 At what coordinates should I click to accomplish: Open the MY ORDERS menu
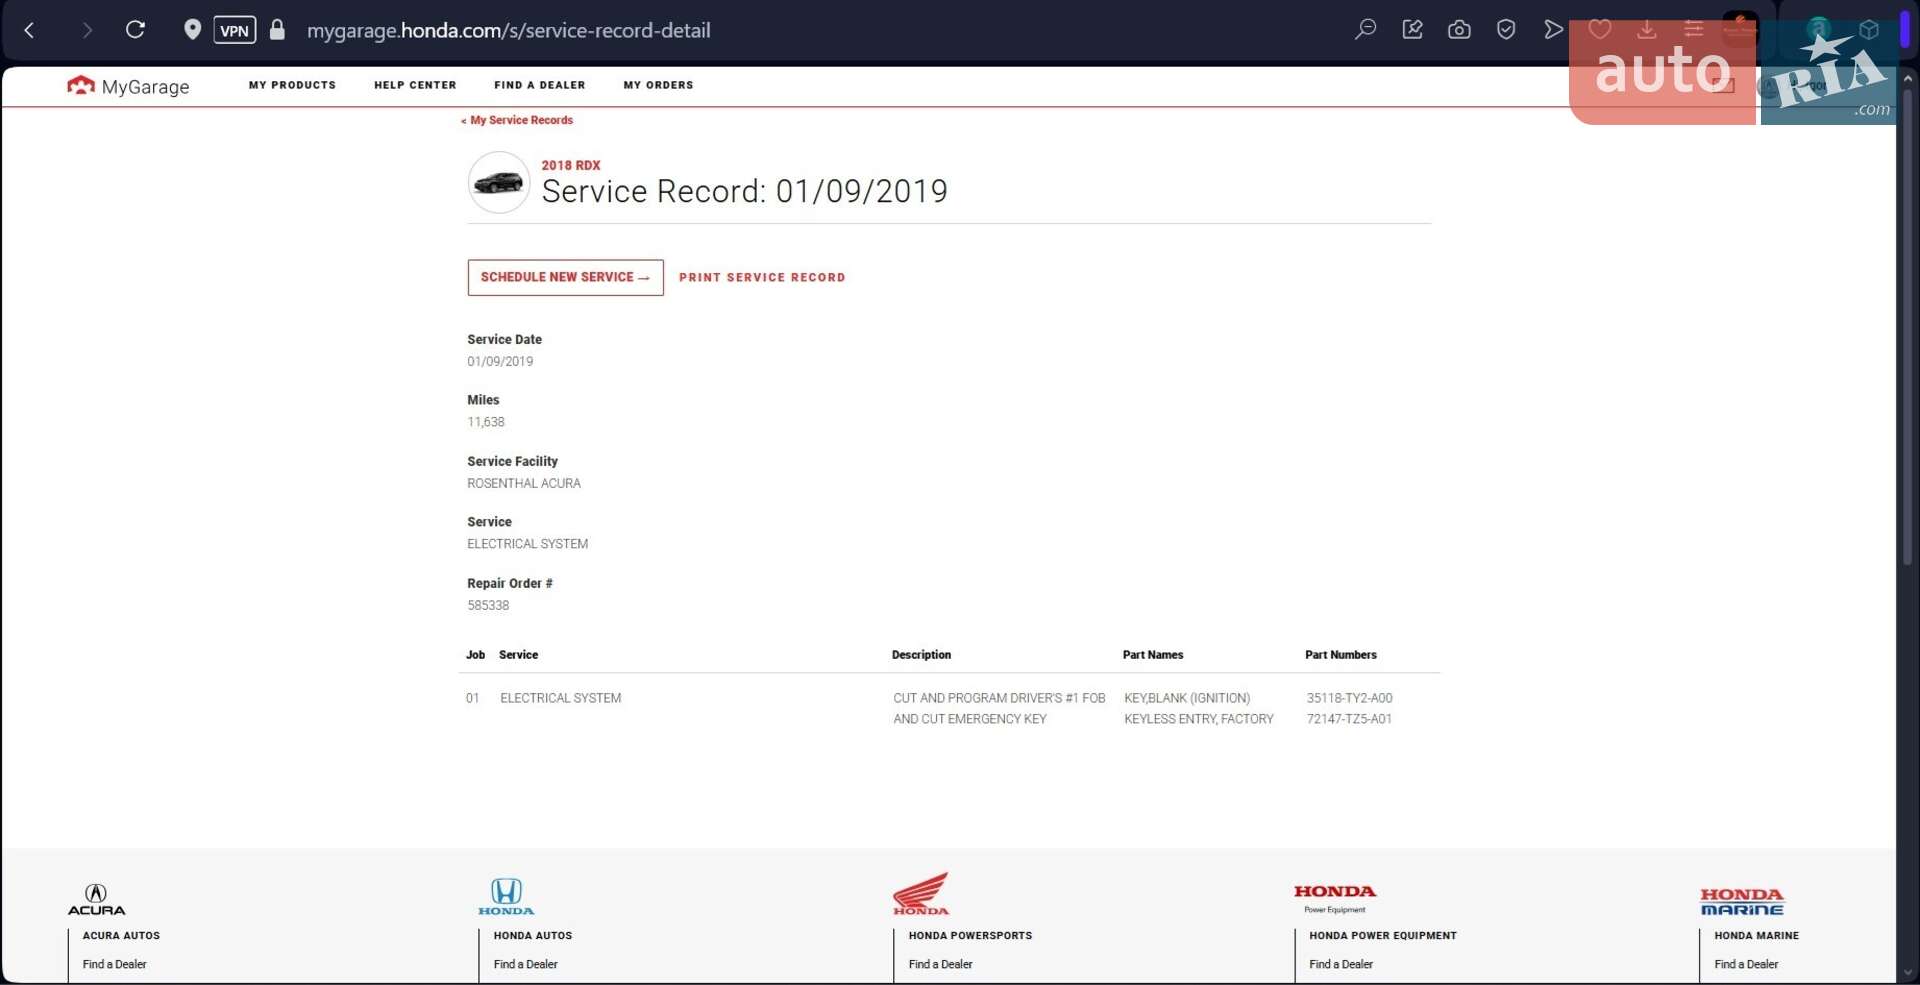pos(658,85)
